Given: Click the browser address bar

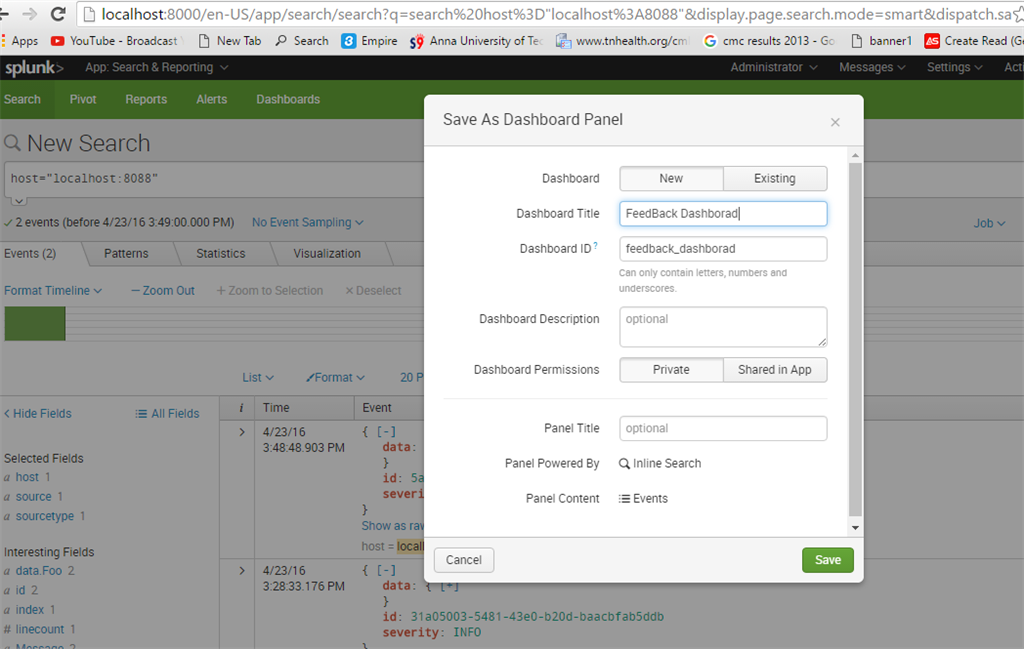Looking at the screenshot, I should [549, 14].
